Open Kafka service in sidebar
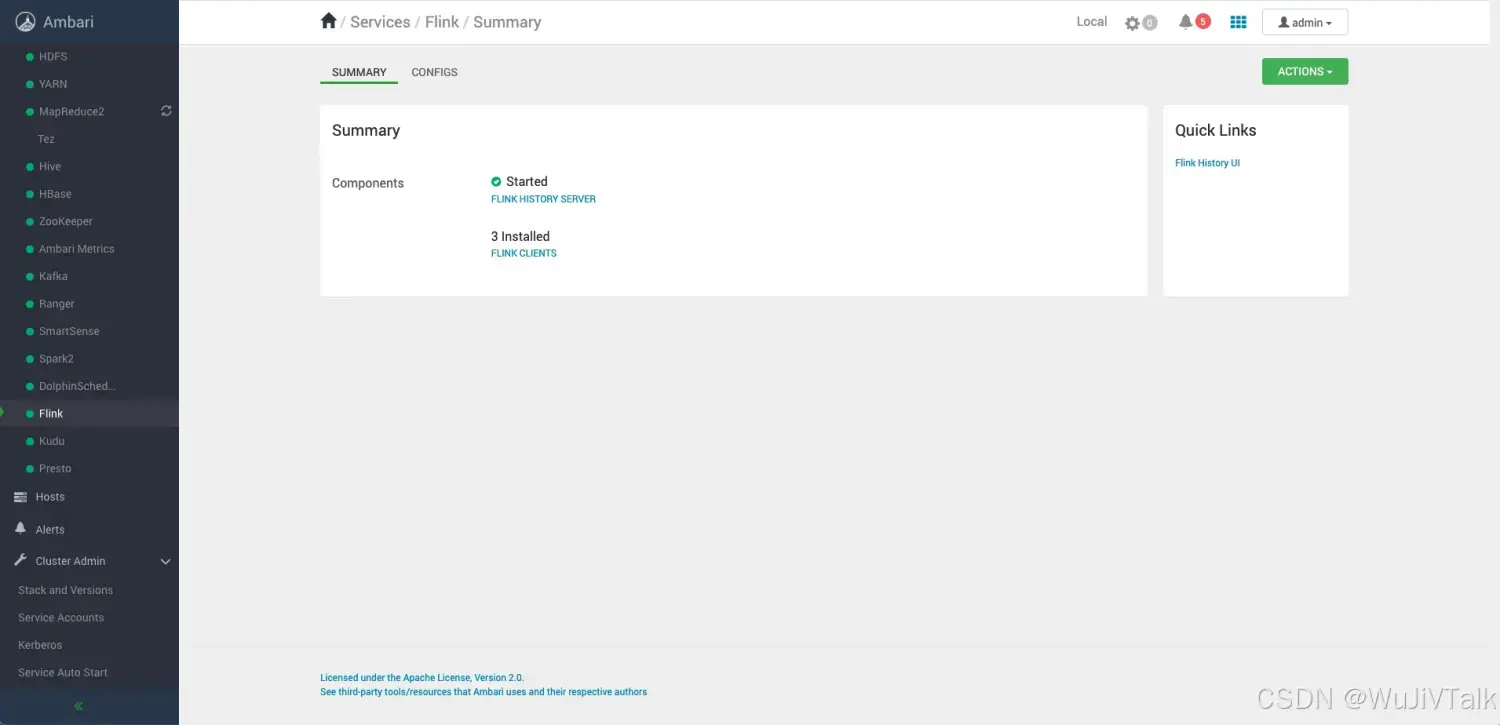Image resolution: width=1500 pixels, height=725 pixels. point(53,276)
